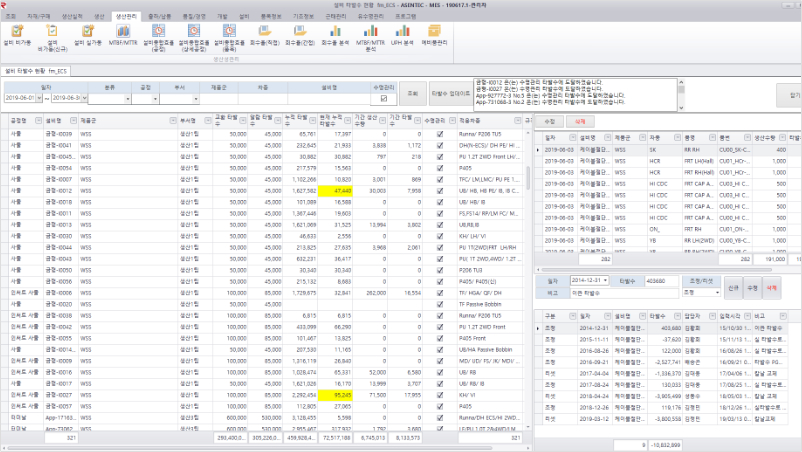802x452 pixels.
Task: Click the 2018-12-26 adjustment date cell
Action: (594, 408)
